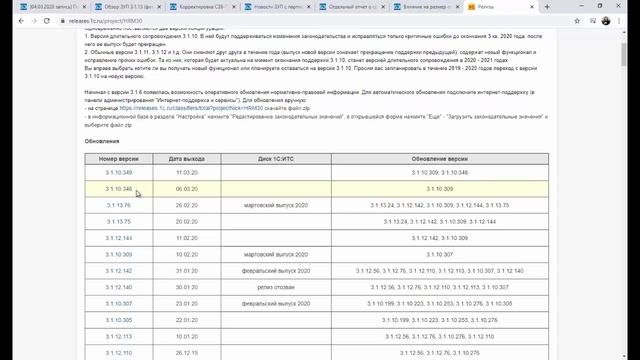Select the date 20.02.20 cell
The height and width of the screenshot is (360, 640).
(187, 222)
